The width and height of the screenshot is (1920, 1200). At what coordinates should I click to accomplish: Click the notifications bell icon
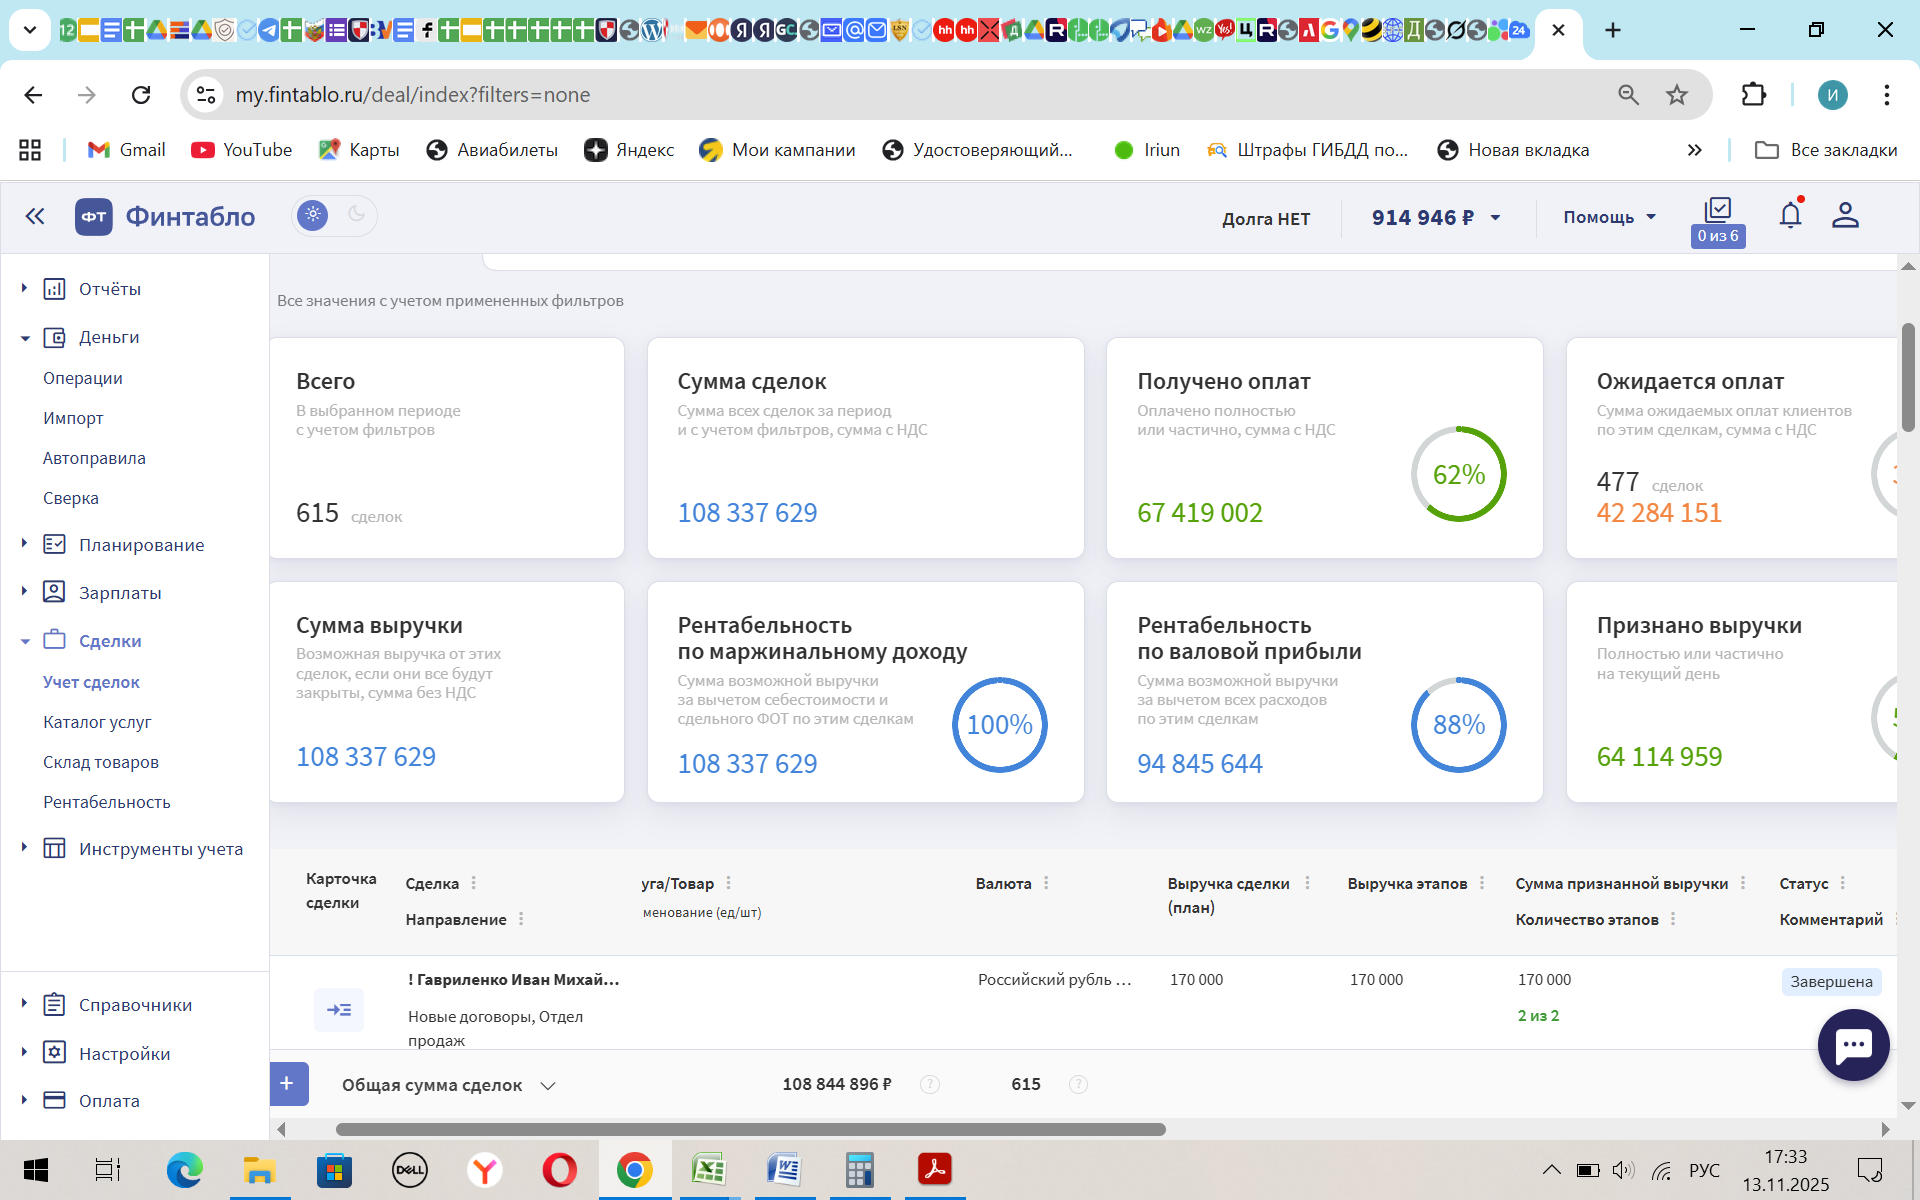pos(1790,215)
